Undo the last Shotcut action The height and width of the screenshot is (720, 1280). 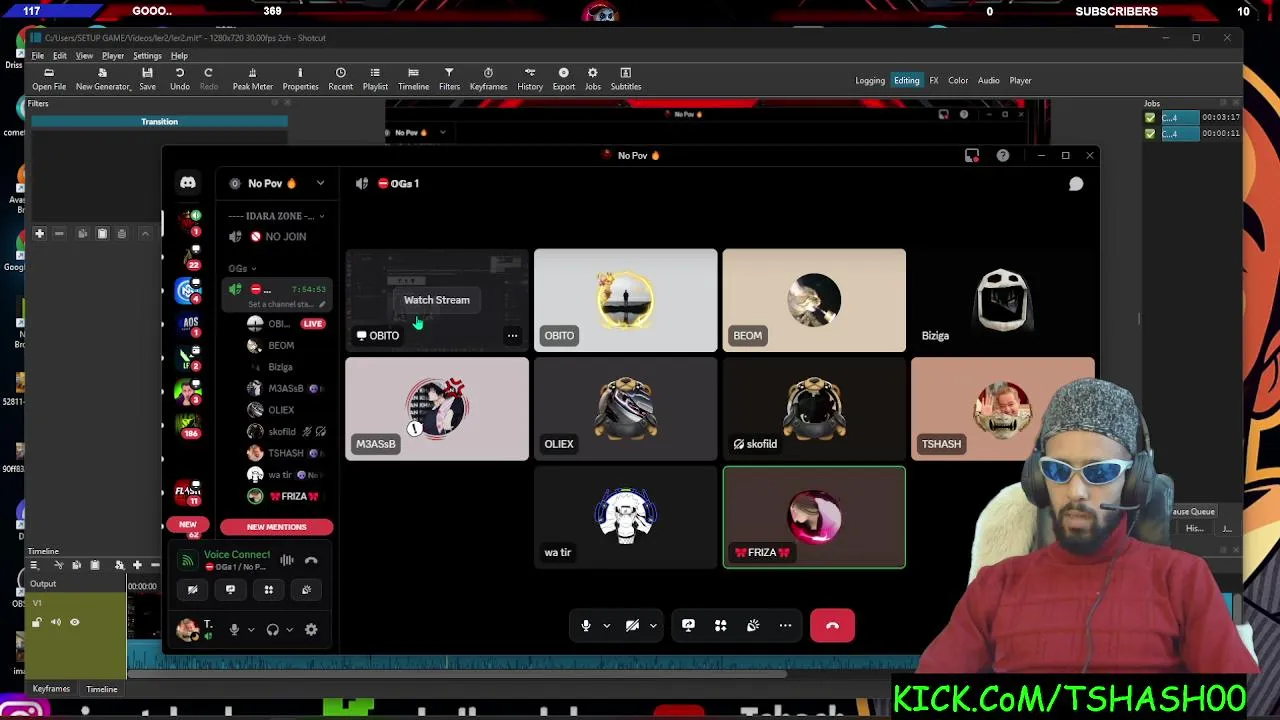tap(179, 79)
